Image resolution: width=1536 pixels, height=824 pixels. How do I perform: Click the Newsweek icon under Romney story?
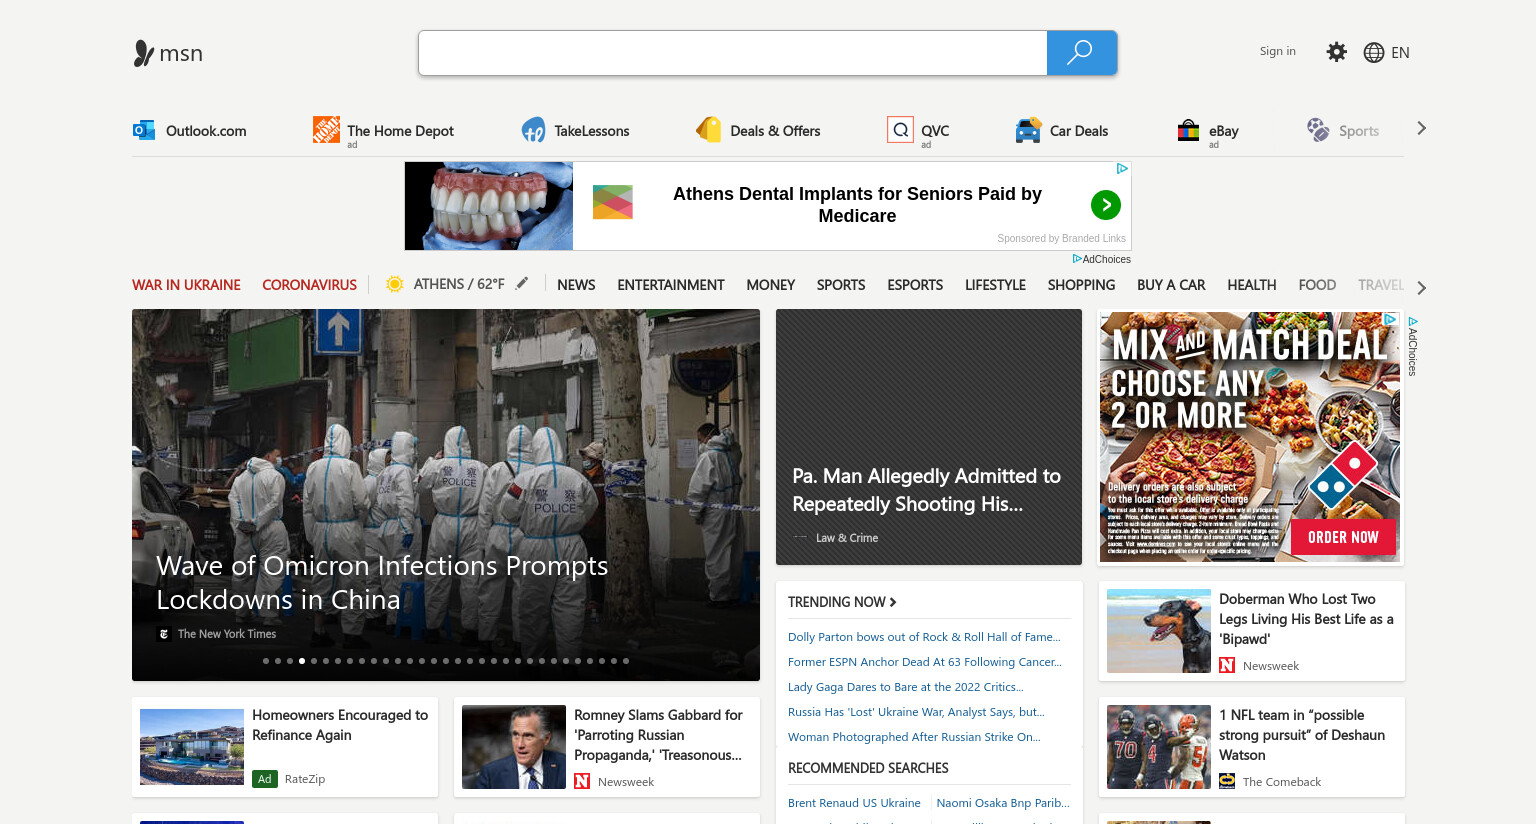[x=582, y=781]
